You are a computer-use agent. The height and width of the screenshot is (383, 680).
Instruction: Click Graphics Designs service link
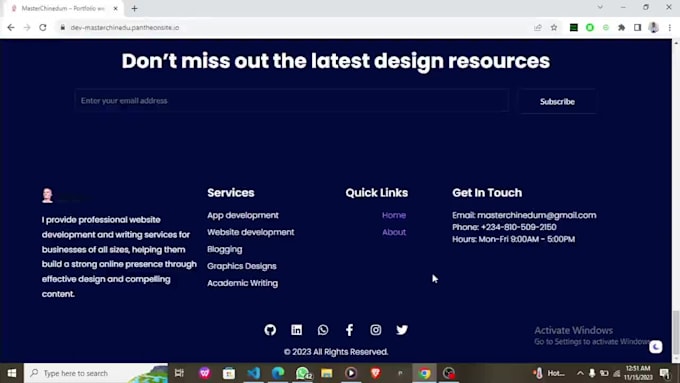[242, 266]
